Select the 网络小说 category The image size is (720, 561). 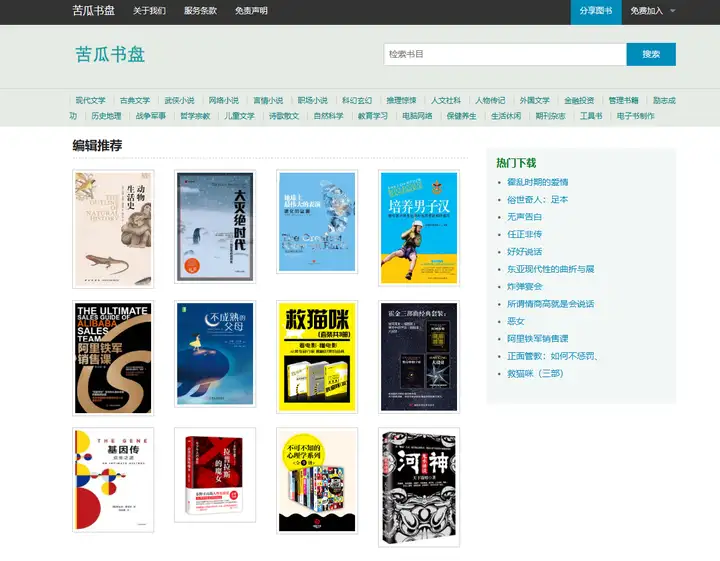click(224, 100)
